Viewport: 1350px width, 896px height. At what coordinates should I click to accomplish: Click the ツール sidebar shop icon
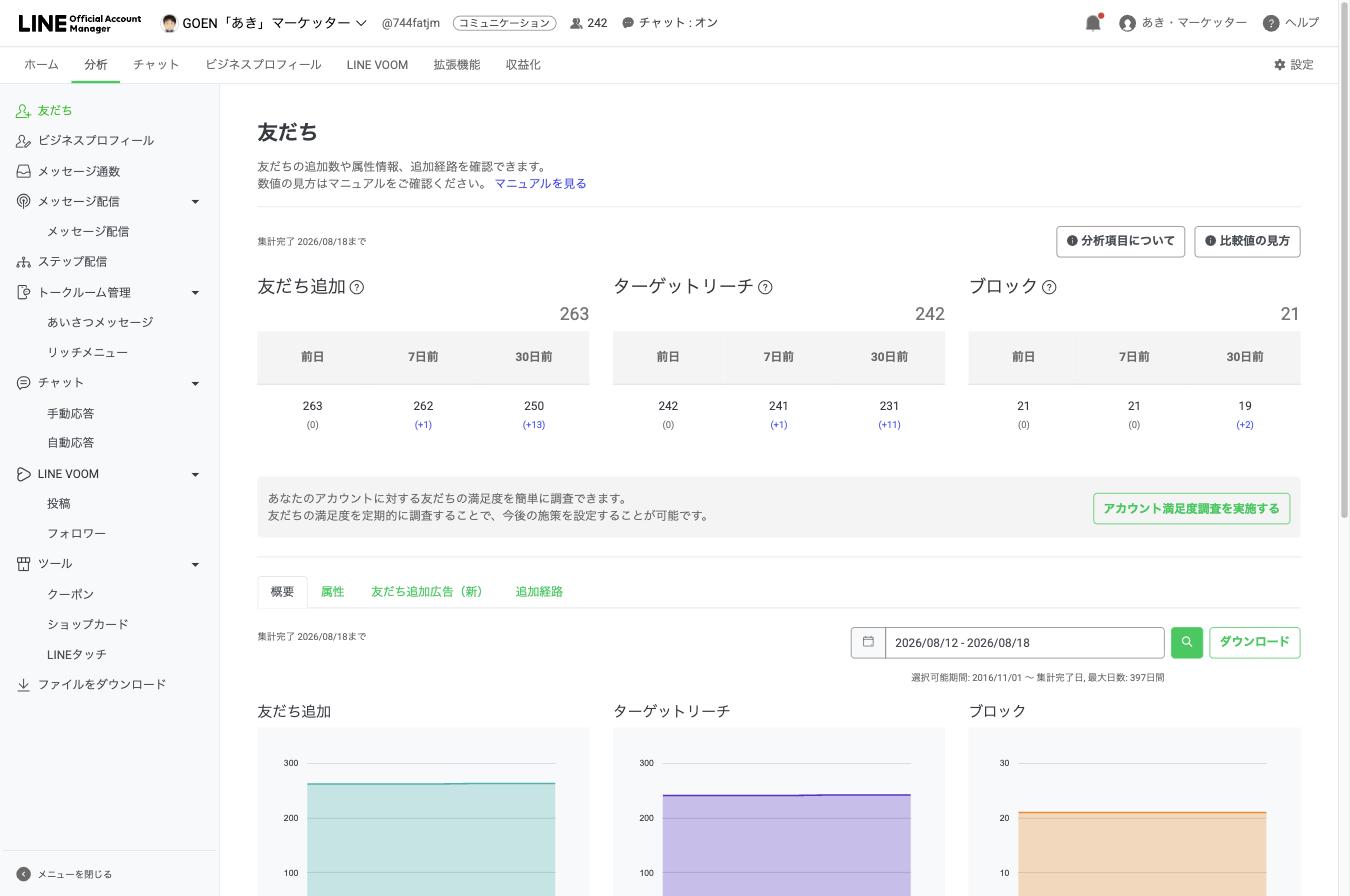click(23, 564)
